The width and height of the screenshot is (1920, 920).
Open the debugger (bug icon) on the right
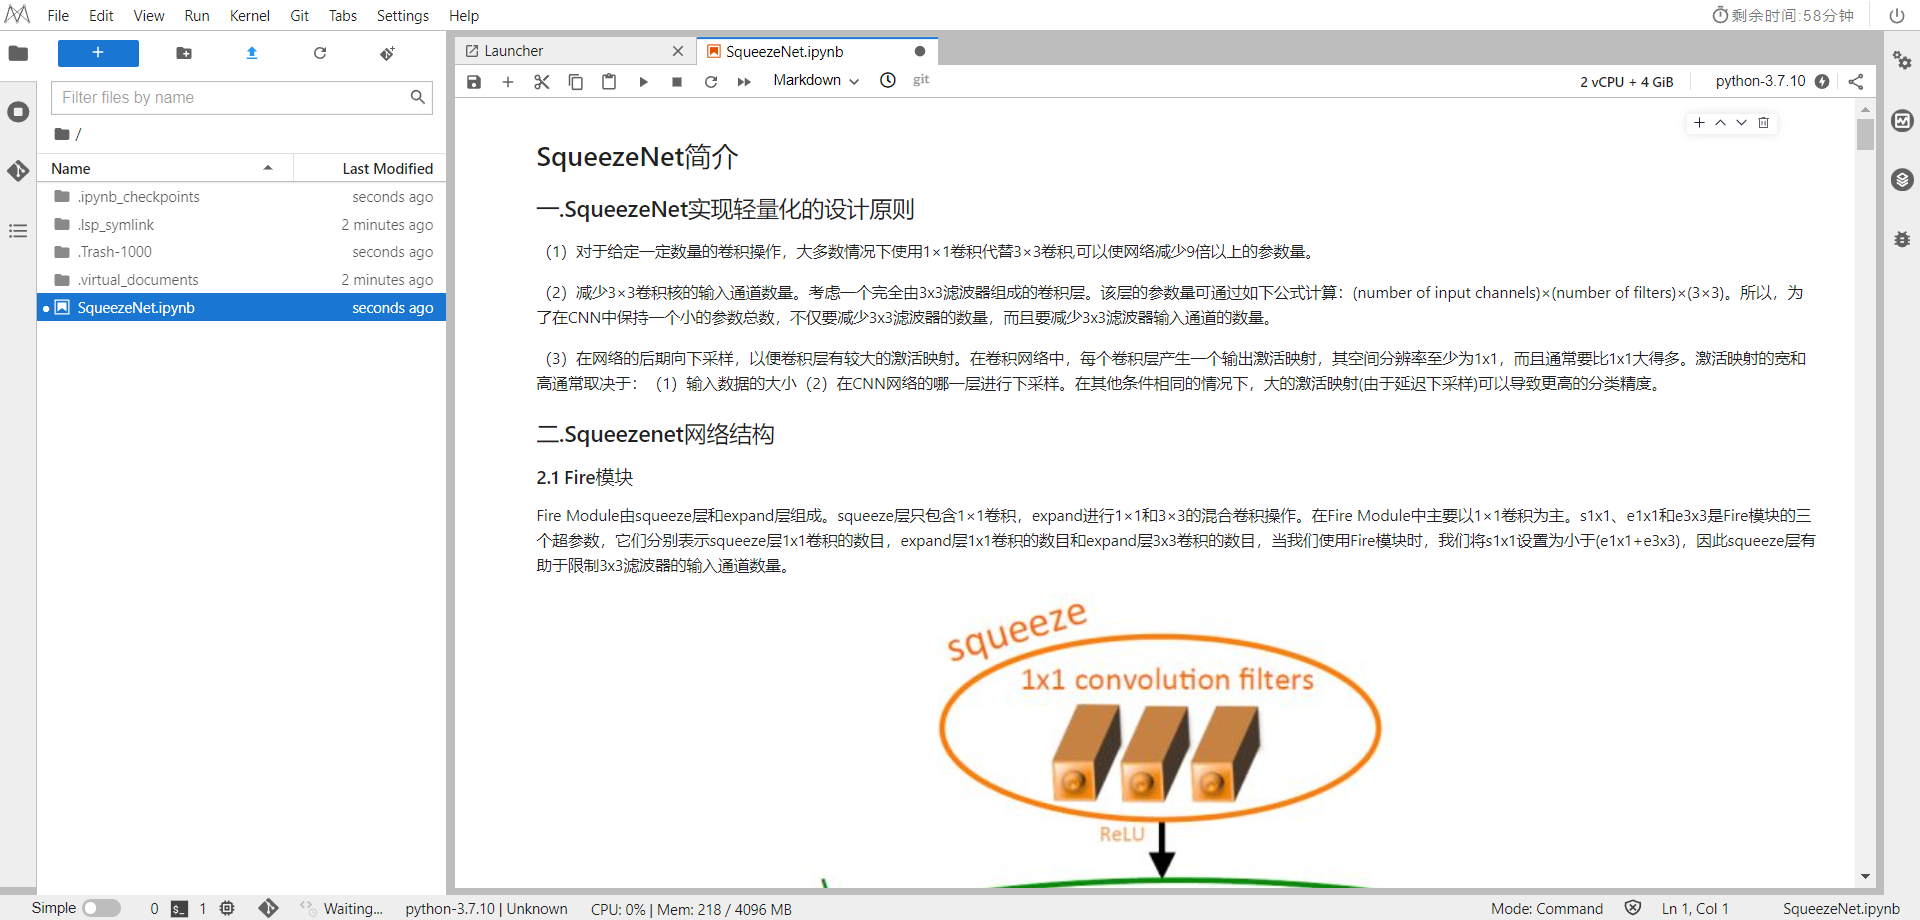(x=1903, y=239)
